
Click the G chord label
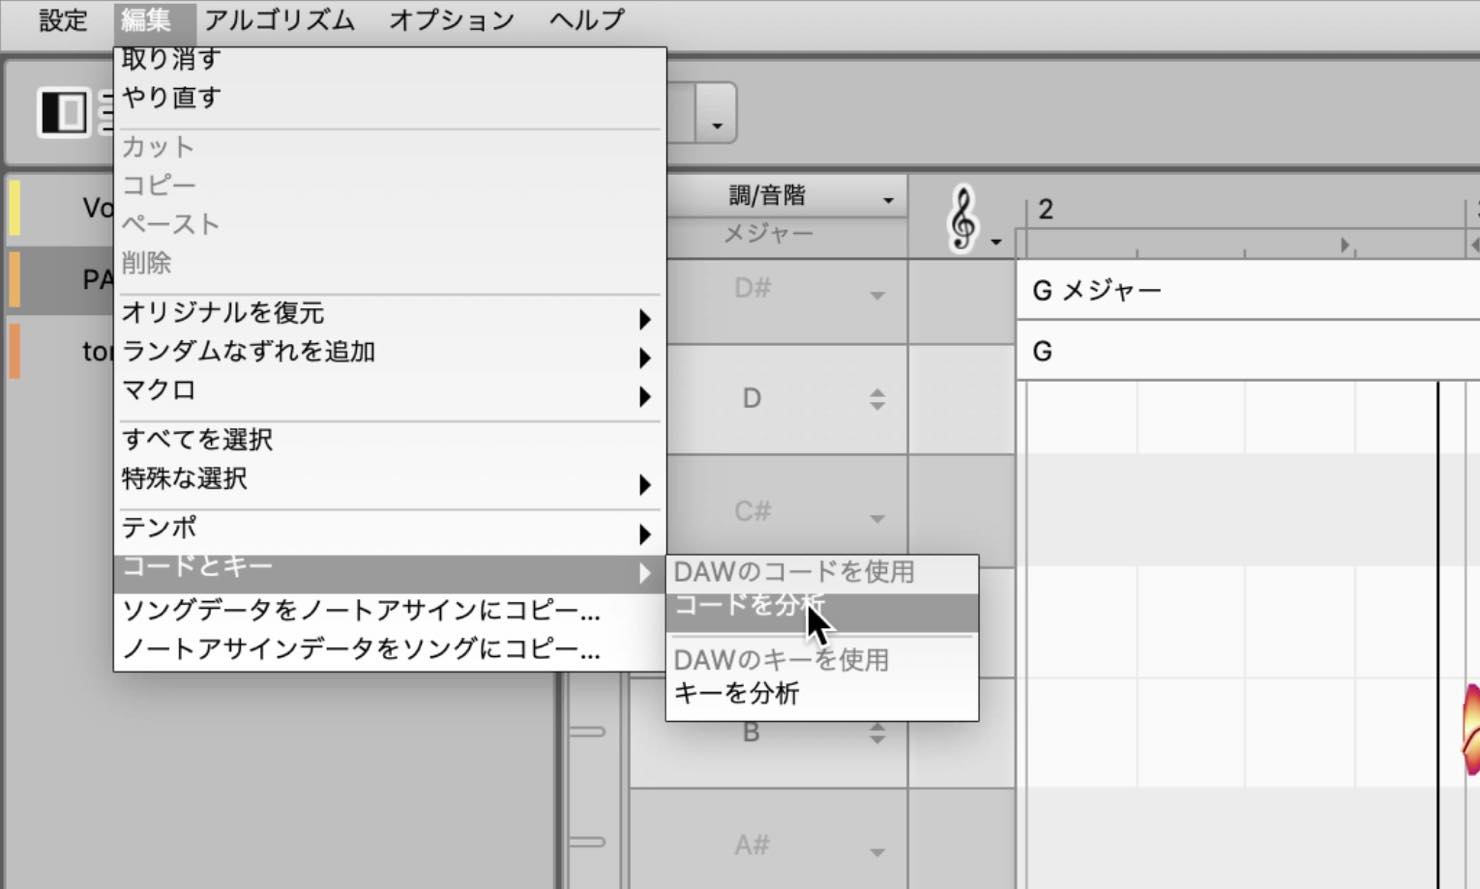pyautogui.click(x=1042, y=352)
